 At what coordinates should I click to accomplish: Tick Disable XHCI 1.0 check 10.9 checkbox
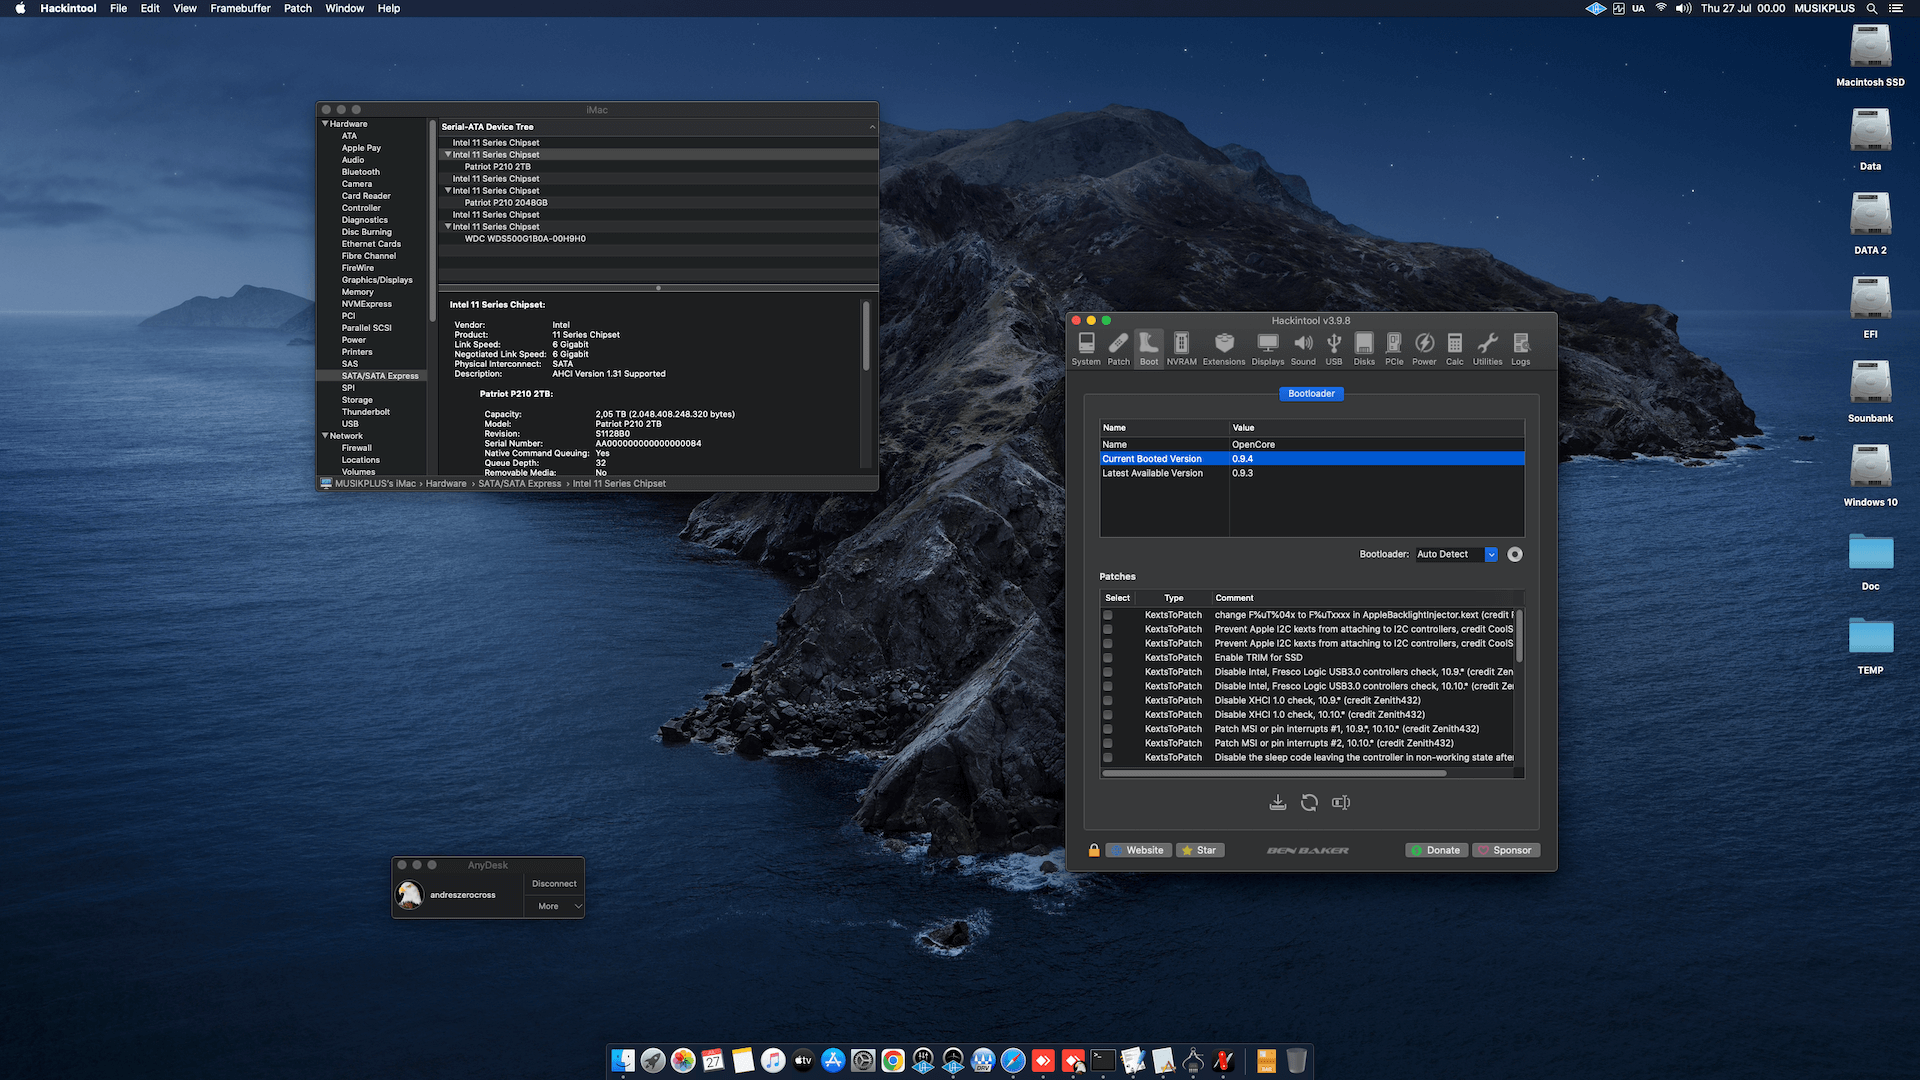coord(1107,700)
